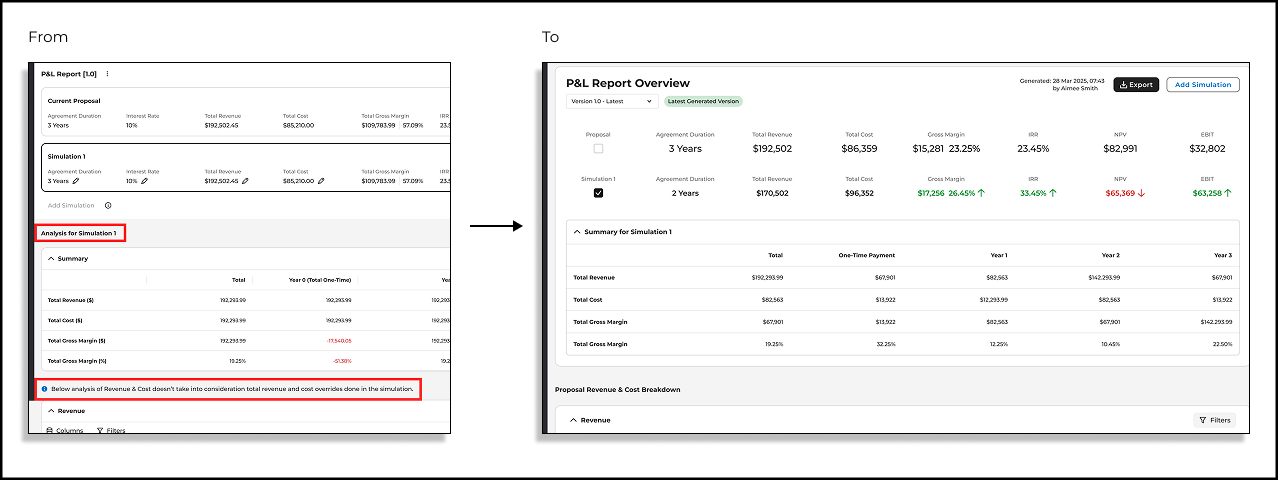Uncheck the Simulation 1 checkbox
Image resolution: width=1278 pixels, height=480 pixels.
[x=598, y=193]
